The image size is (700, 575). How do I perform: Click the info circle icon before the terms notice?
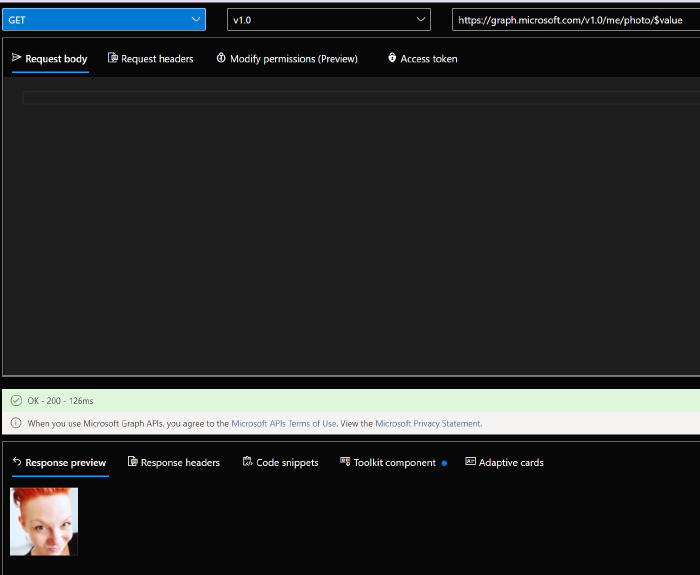pos(16,423)
